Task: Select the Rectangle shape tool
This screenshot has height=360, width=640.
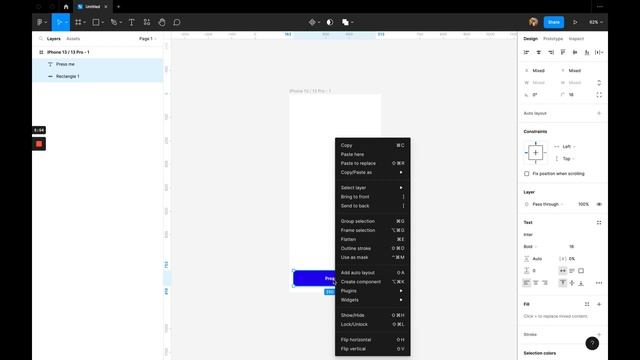Action: click(96, 22)
